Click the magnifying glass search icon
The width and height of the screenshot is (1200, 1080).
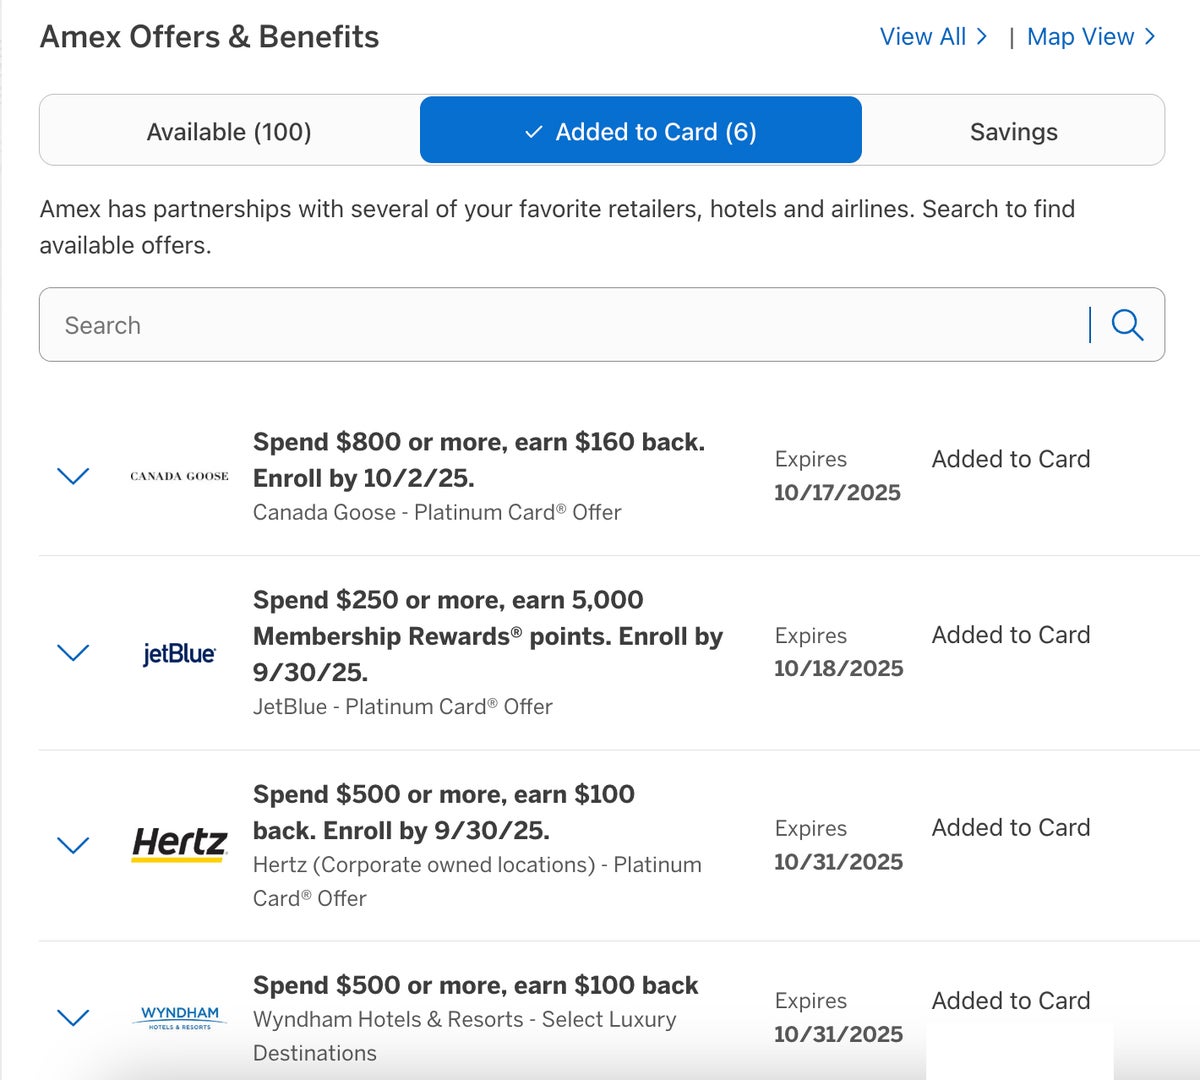(x=1127, y=325)
